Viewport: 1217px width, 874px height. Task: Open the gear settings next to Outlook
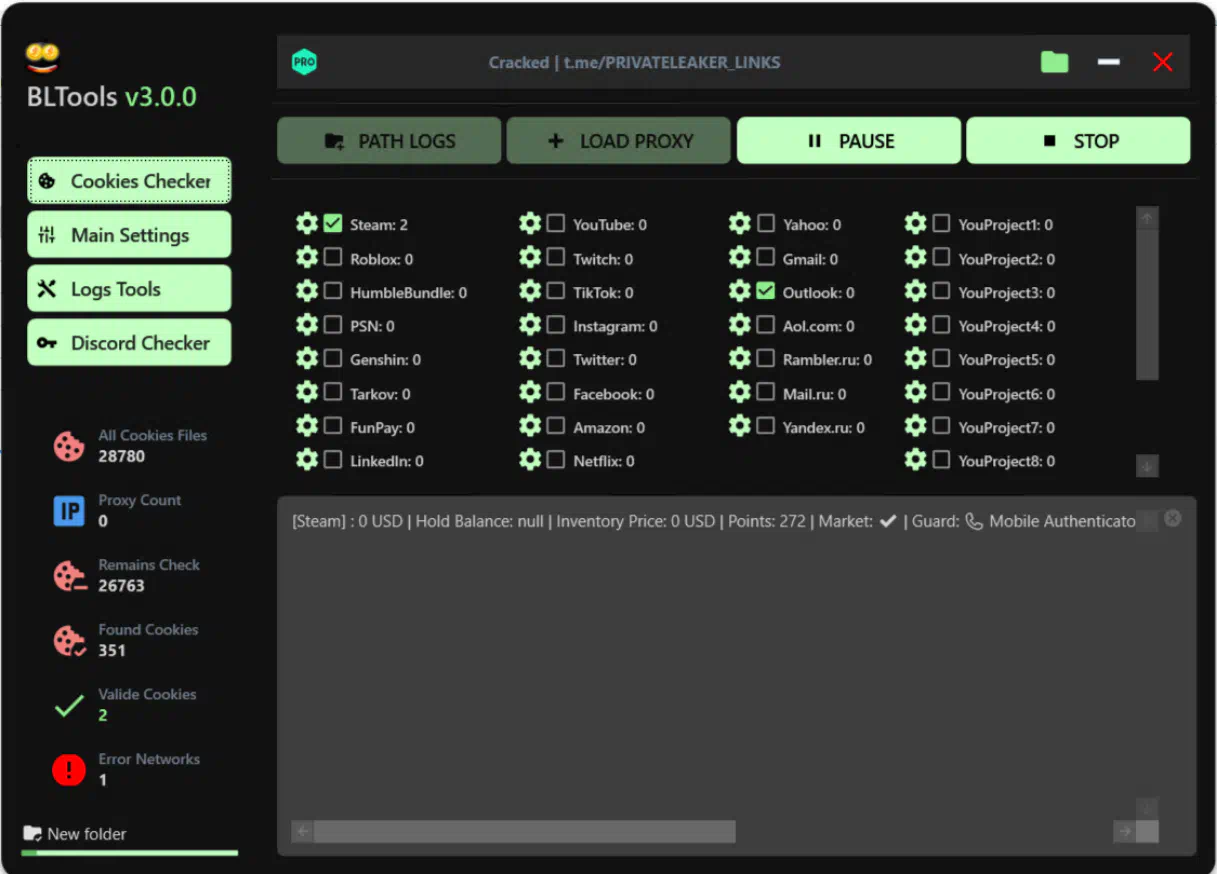[740, 291]
